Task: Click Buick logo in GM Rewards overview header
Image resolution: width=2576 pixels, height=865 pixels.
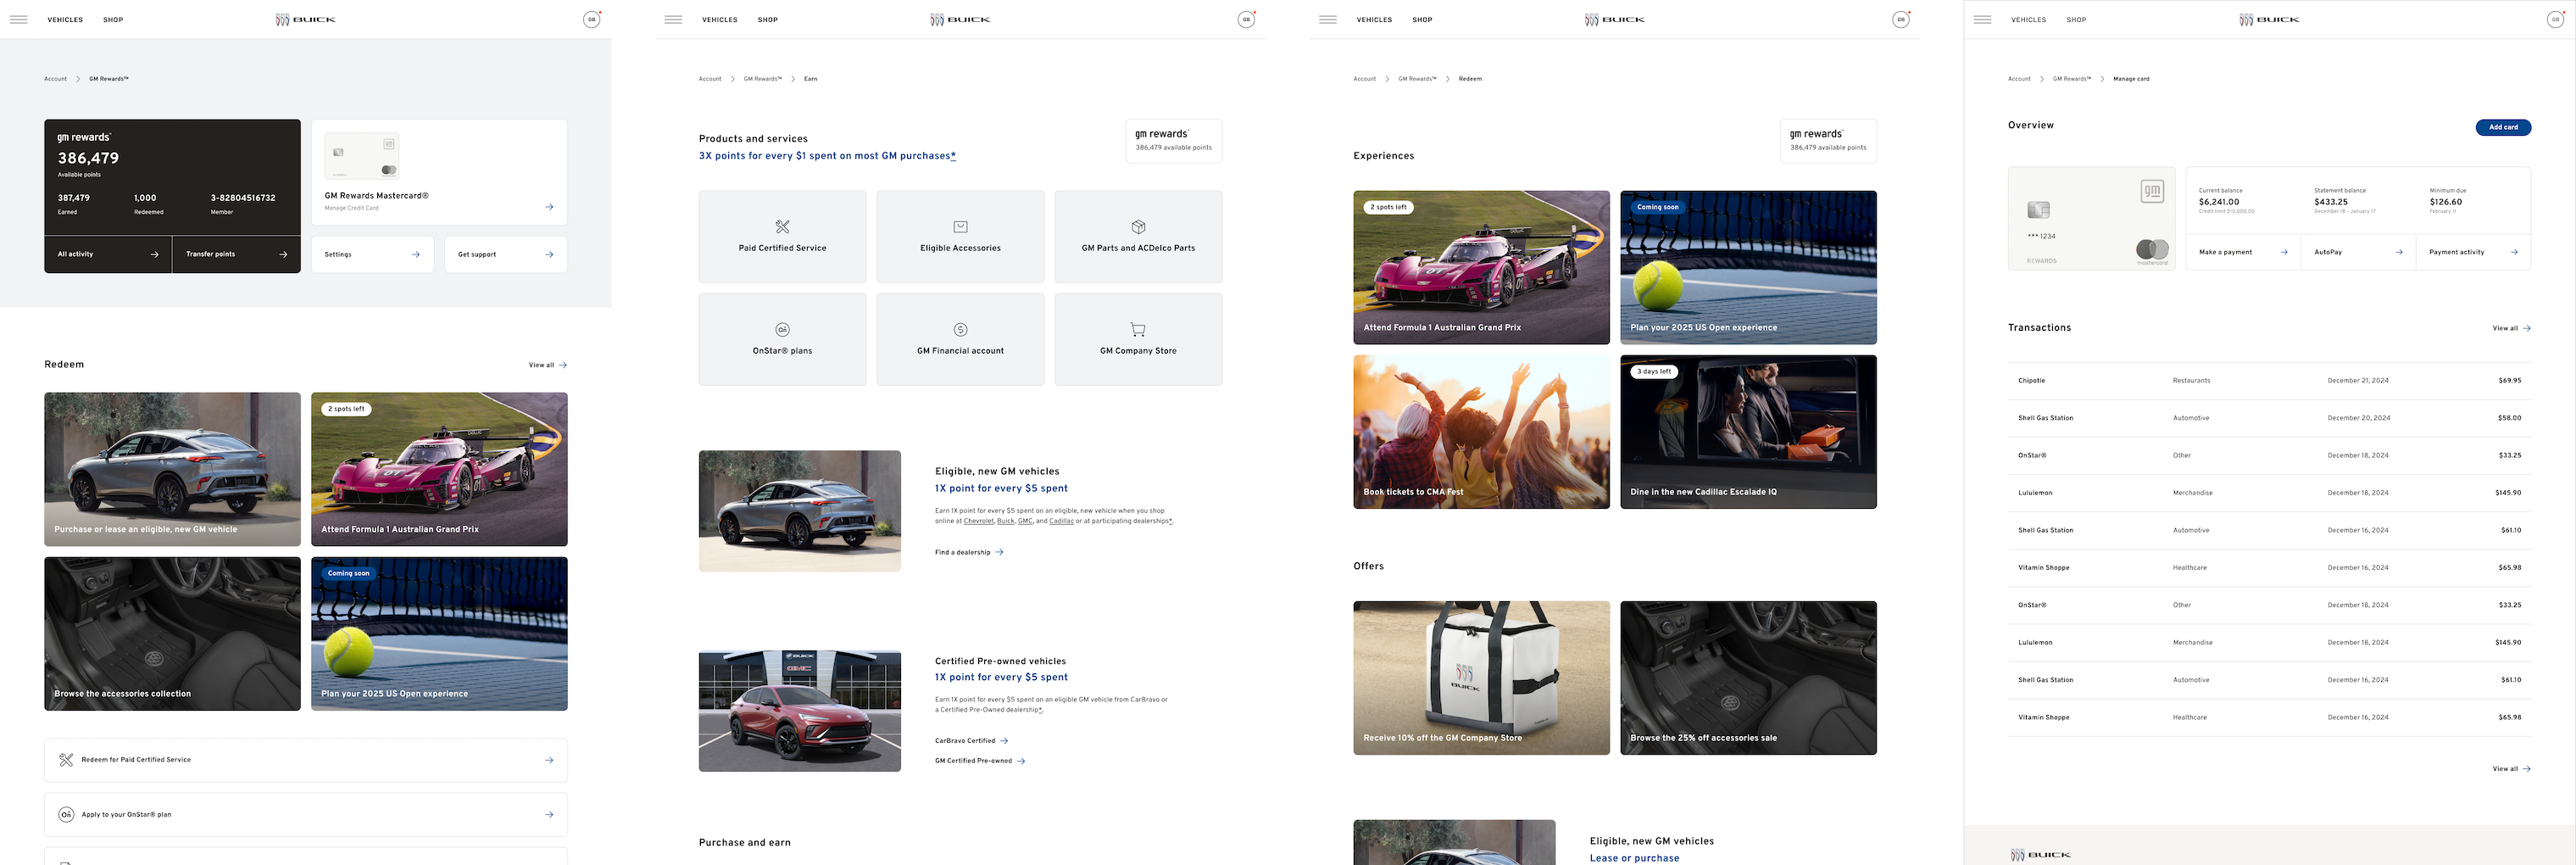Action: point(306,20)
